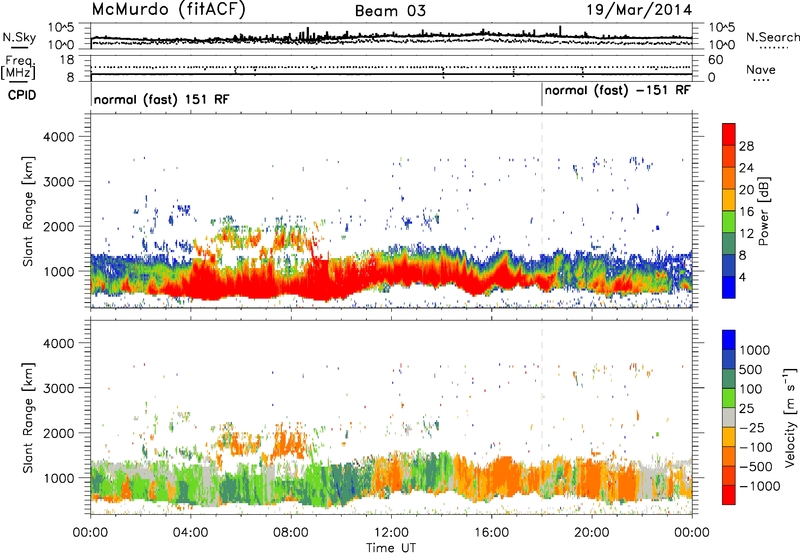Click the Nave legend label
Viewport: 800px width, 554px height.
coord(760,69)
